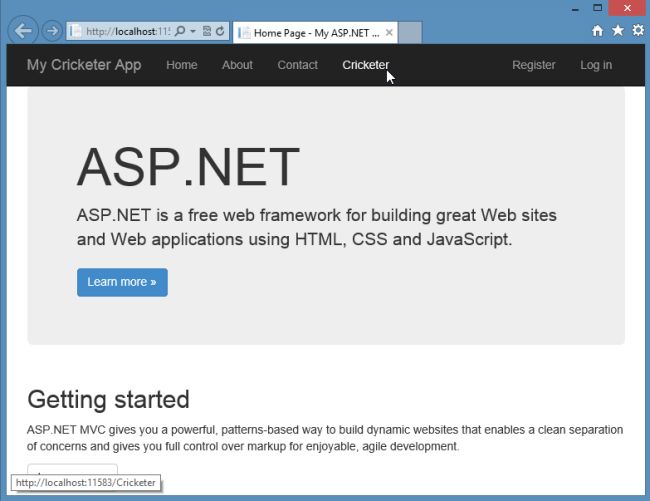650x501 pixels.
Task: Close the browser window with red X
Action: tap(627, 8)
